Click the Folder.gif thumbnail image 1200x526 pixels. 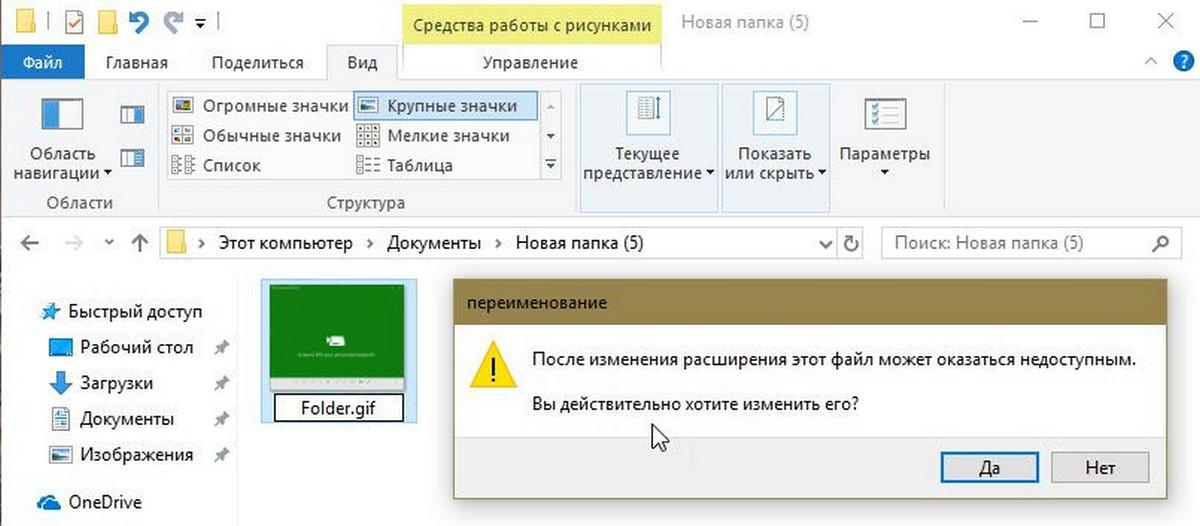pyautogui.click(x=338, y=337)
